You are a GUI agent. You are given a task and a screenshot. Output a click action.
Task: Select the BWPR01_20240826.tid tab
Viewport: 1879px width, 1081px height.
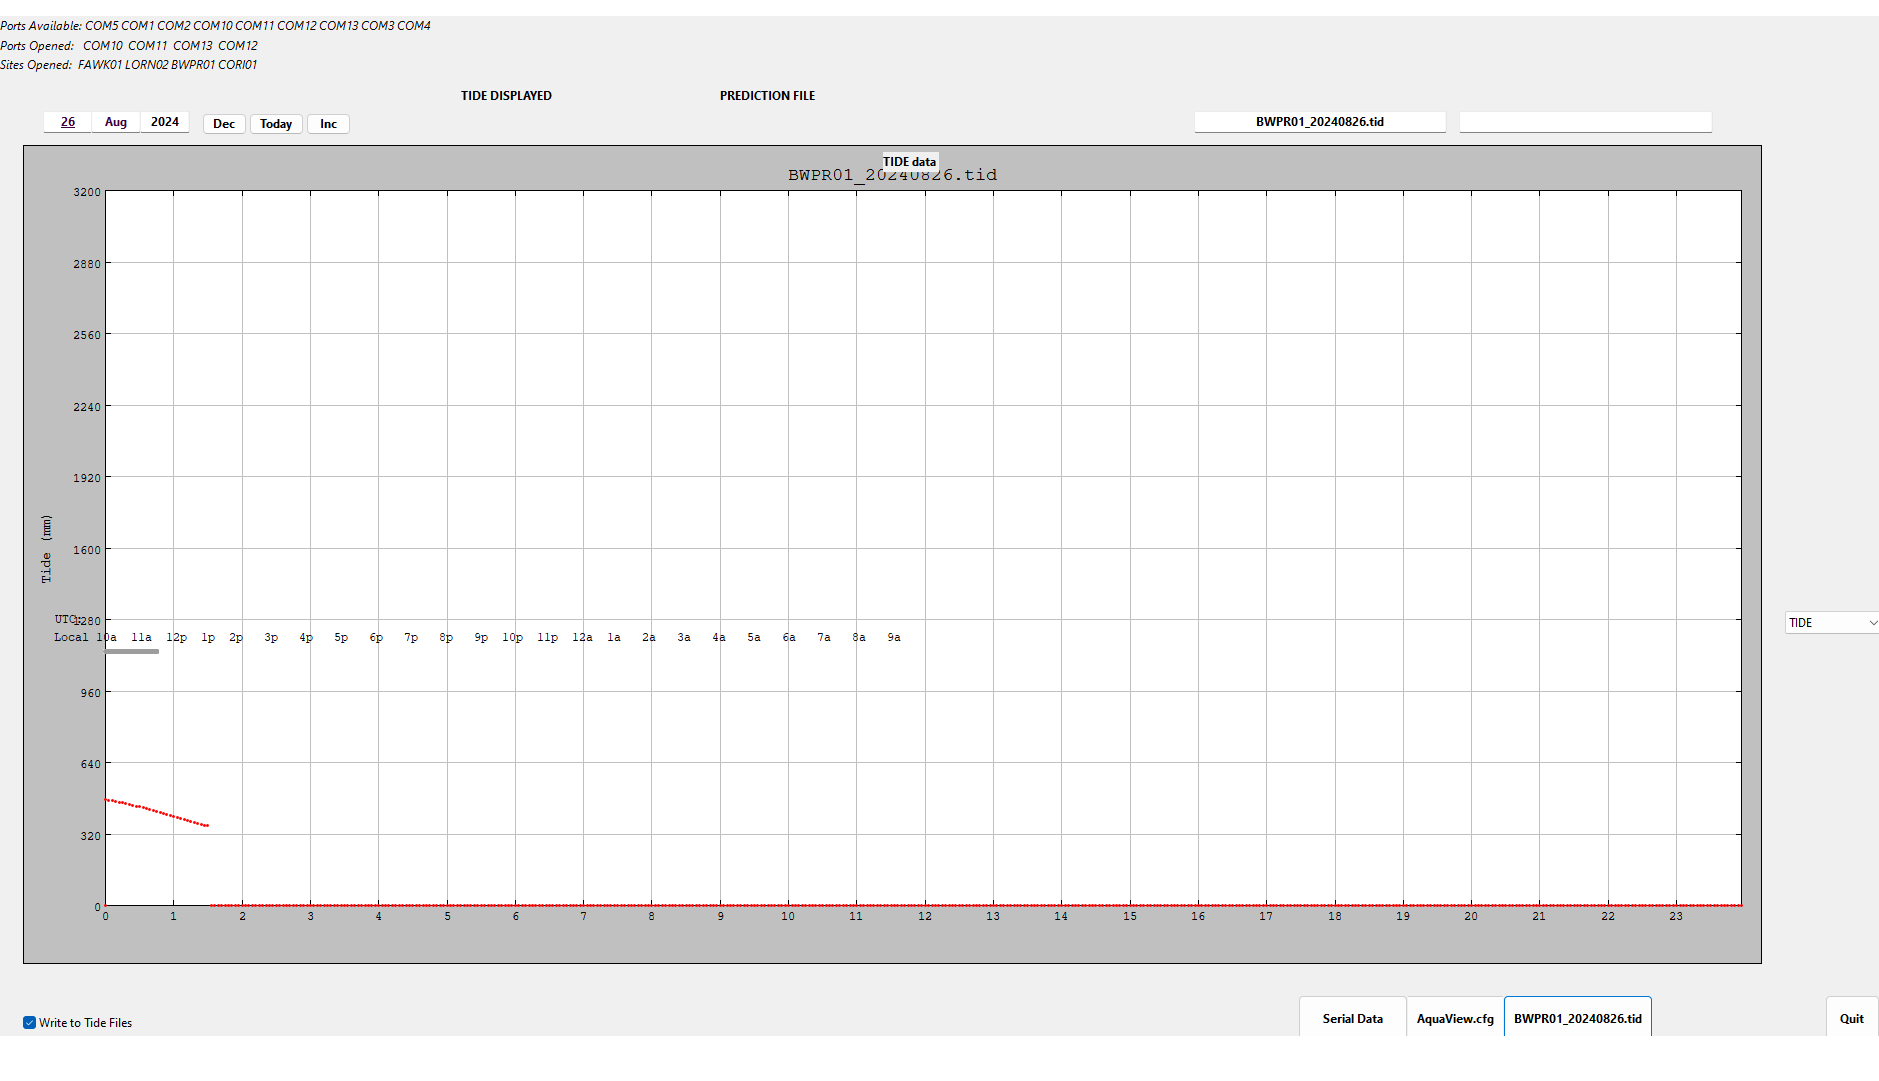(1578, 1017)
